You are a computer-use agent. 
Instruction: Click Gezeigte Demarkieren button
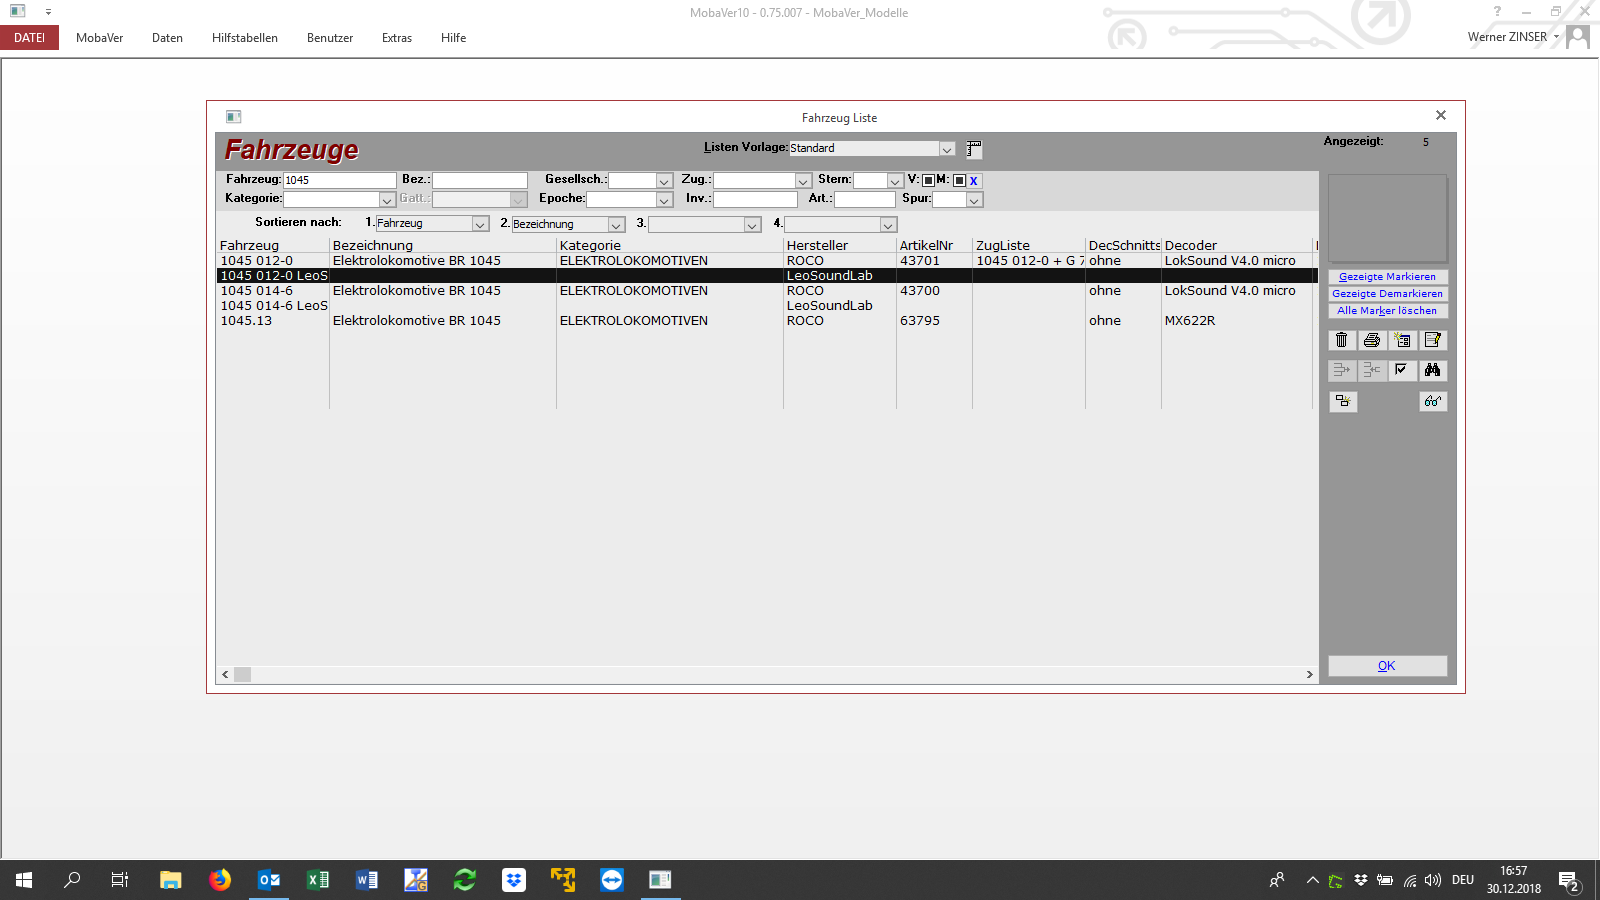[1387, 294]
